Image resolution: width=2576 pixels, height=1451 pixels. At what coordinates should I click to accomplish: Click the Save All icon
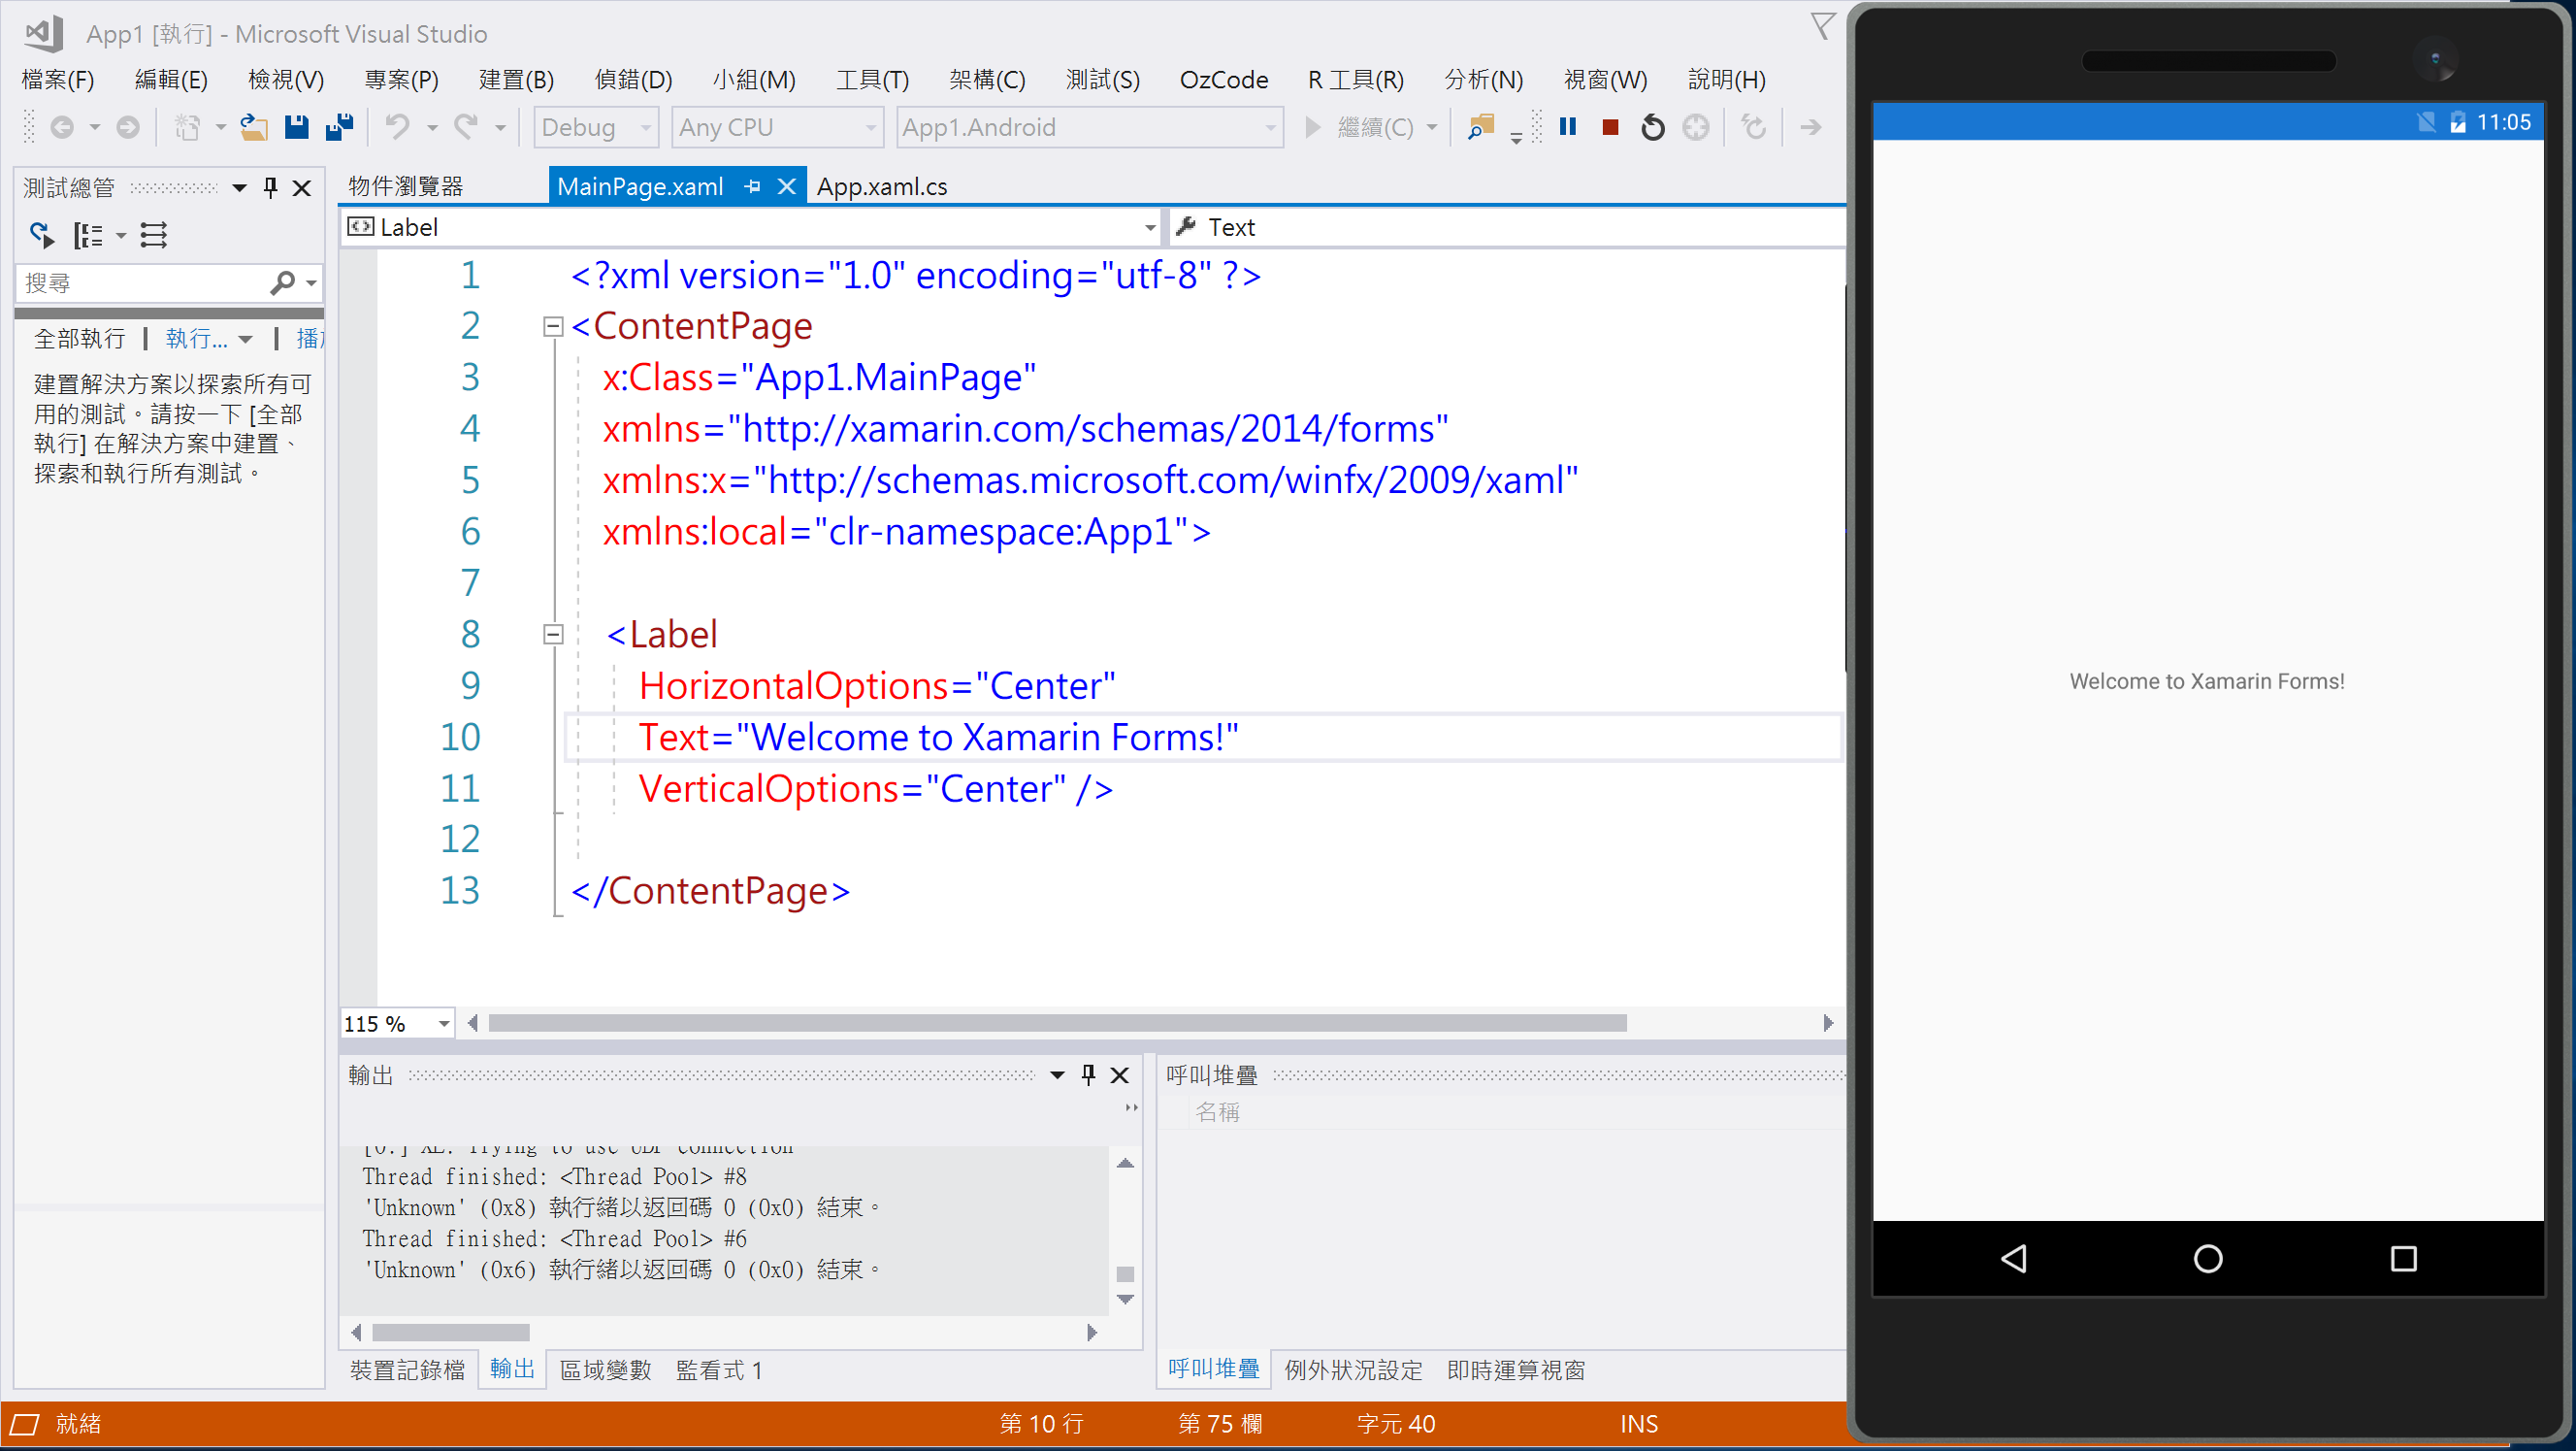[340, 127]
